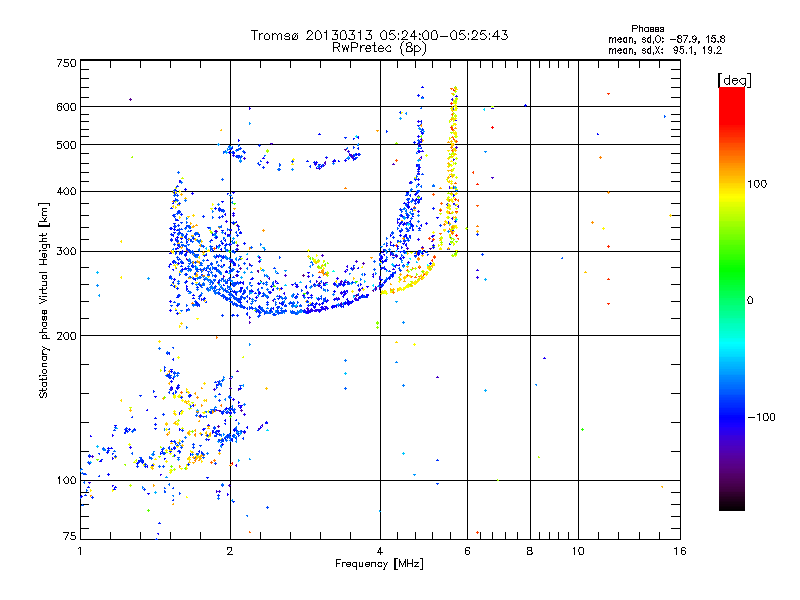Click the x-axis label '10'
Viewport: 800px width, 600px height.
(578, 551)
